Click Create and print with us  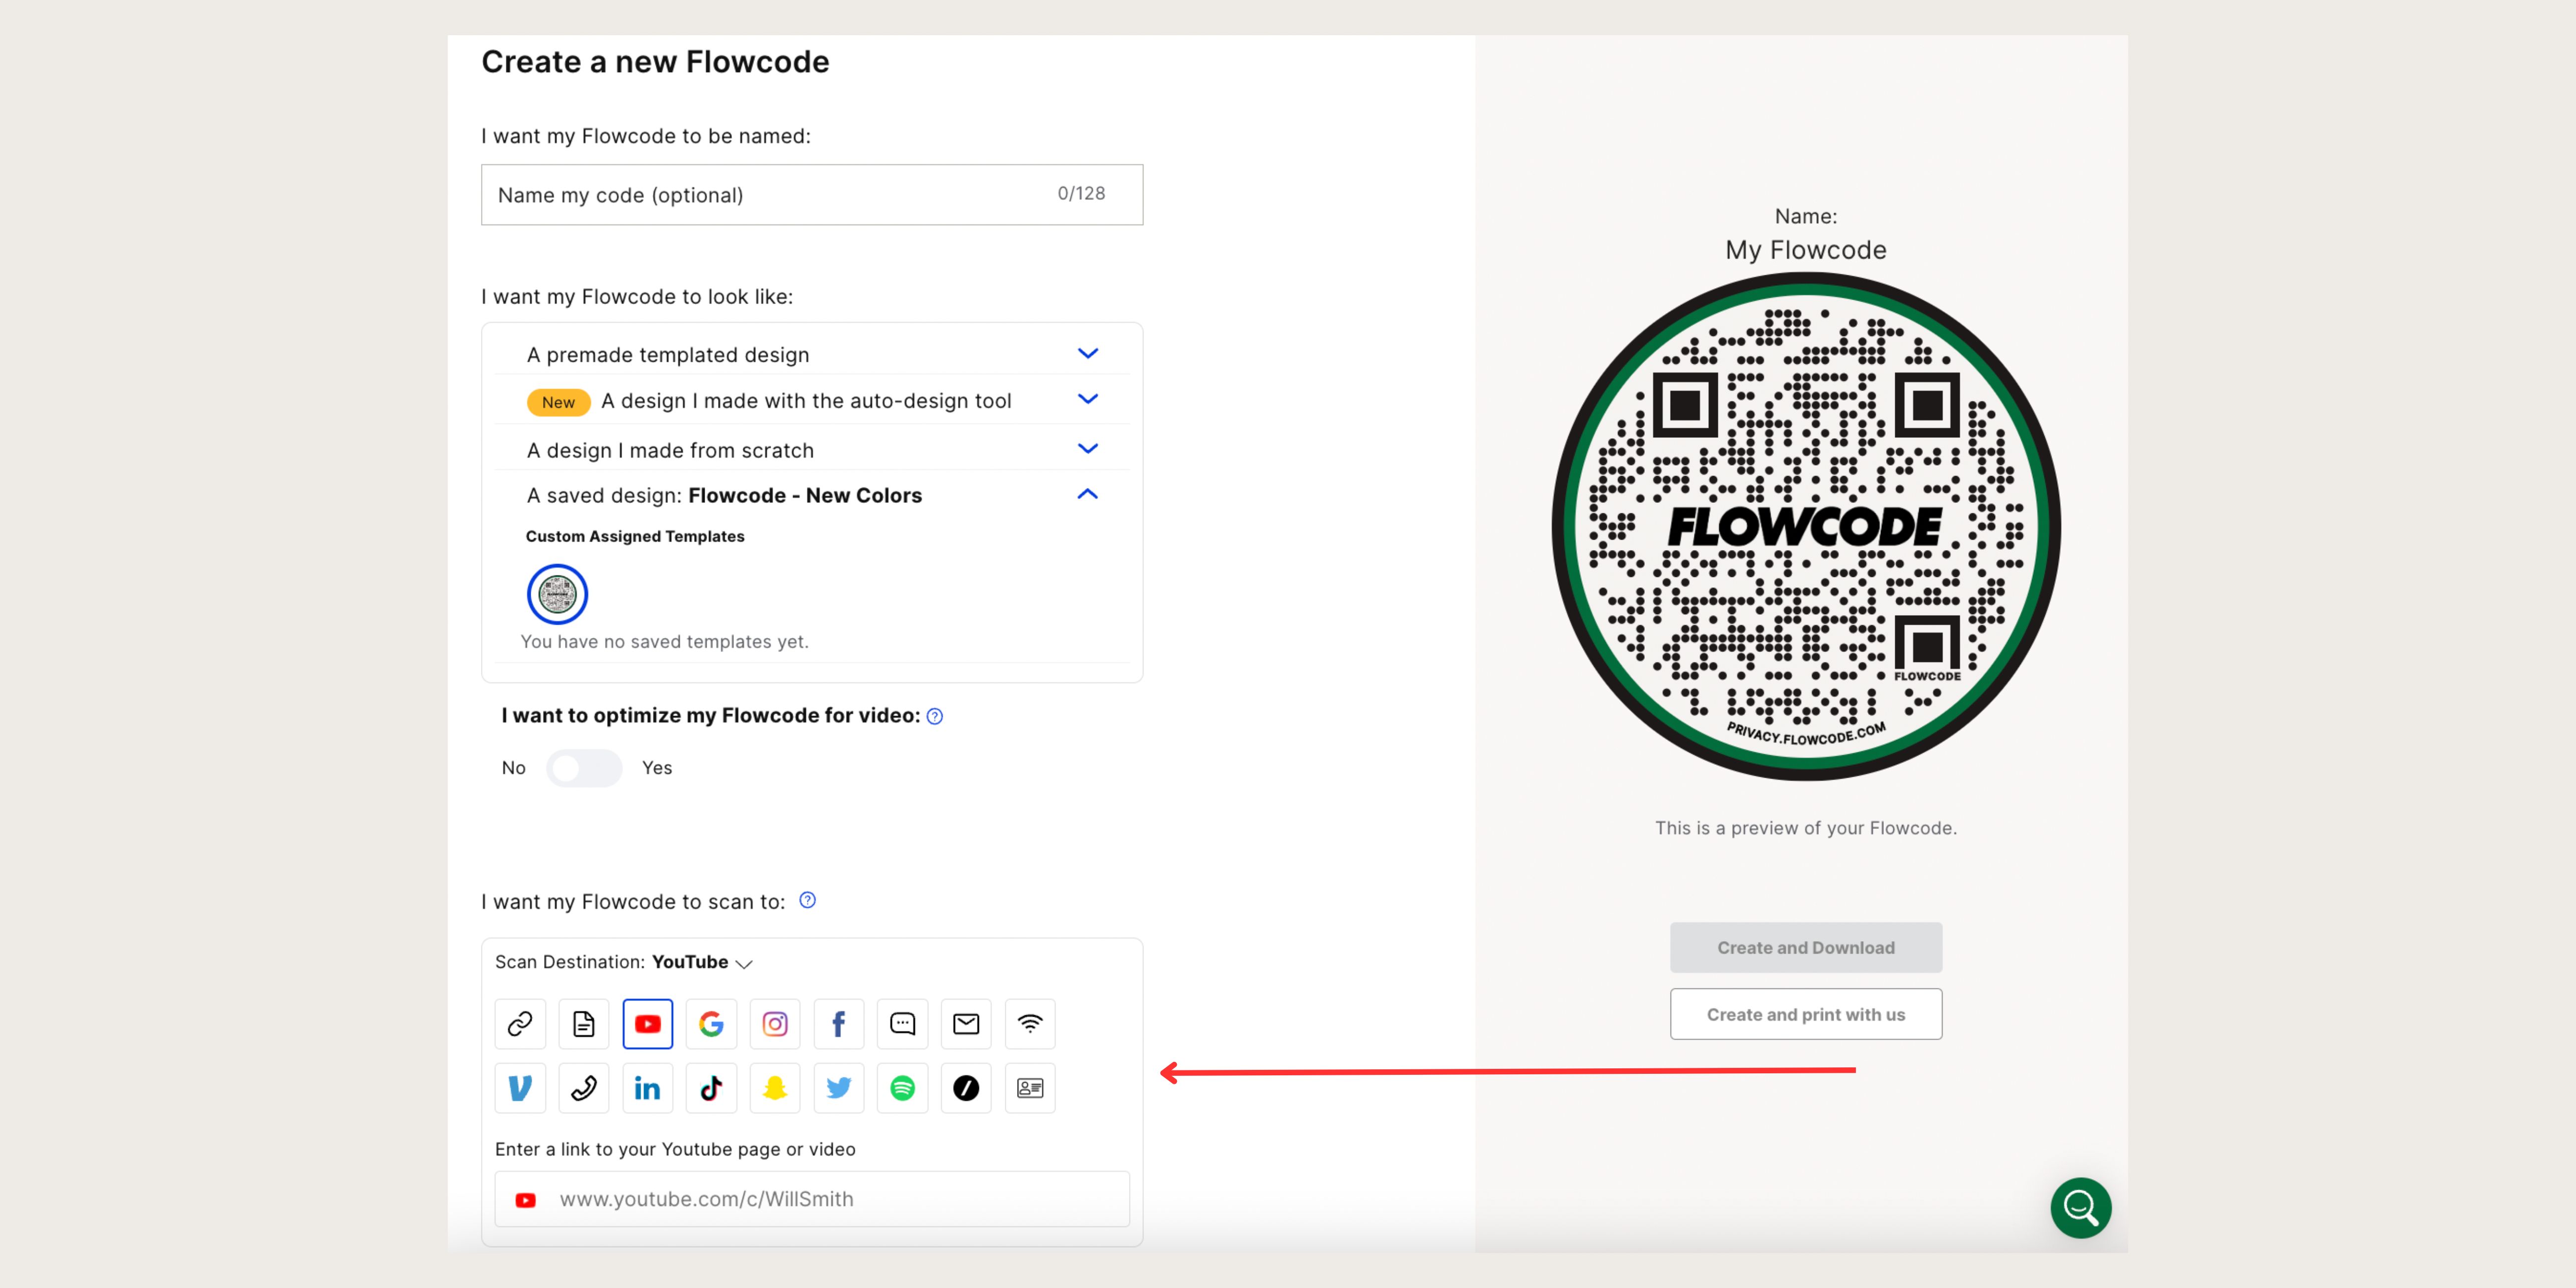pyautogui.click(x=1806, y=1014)
